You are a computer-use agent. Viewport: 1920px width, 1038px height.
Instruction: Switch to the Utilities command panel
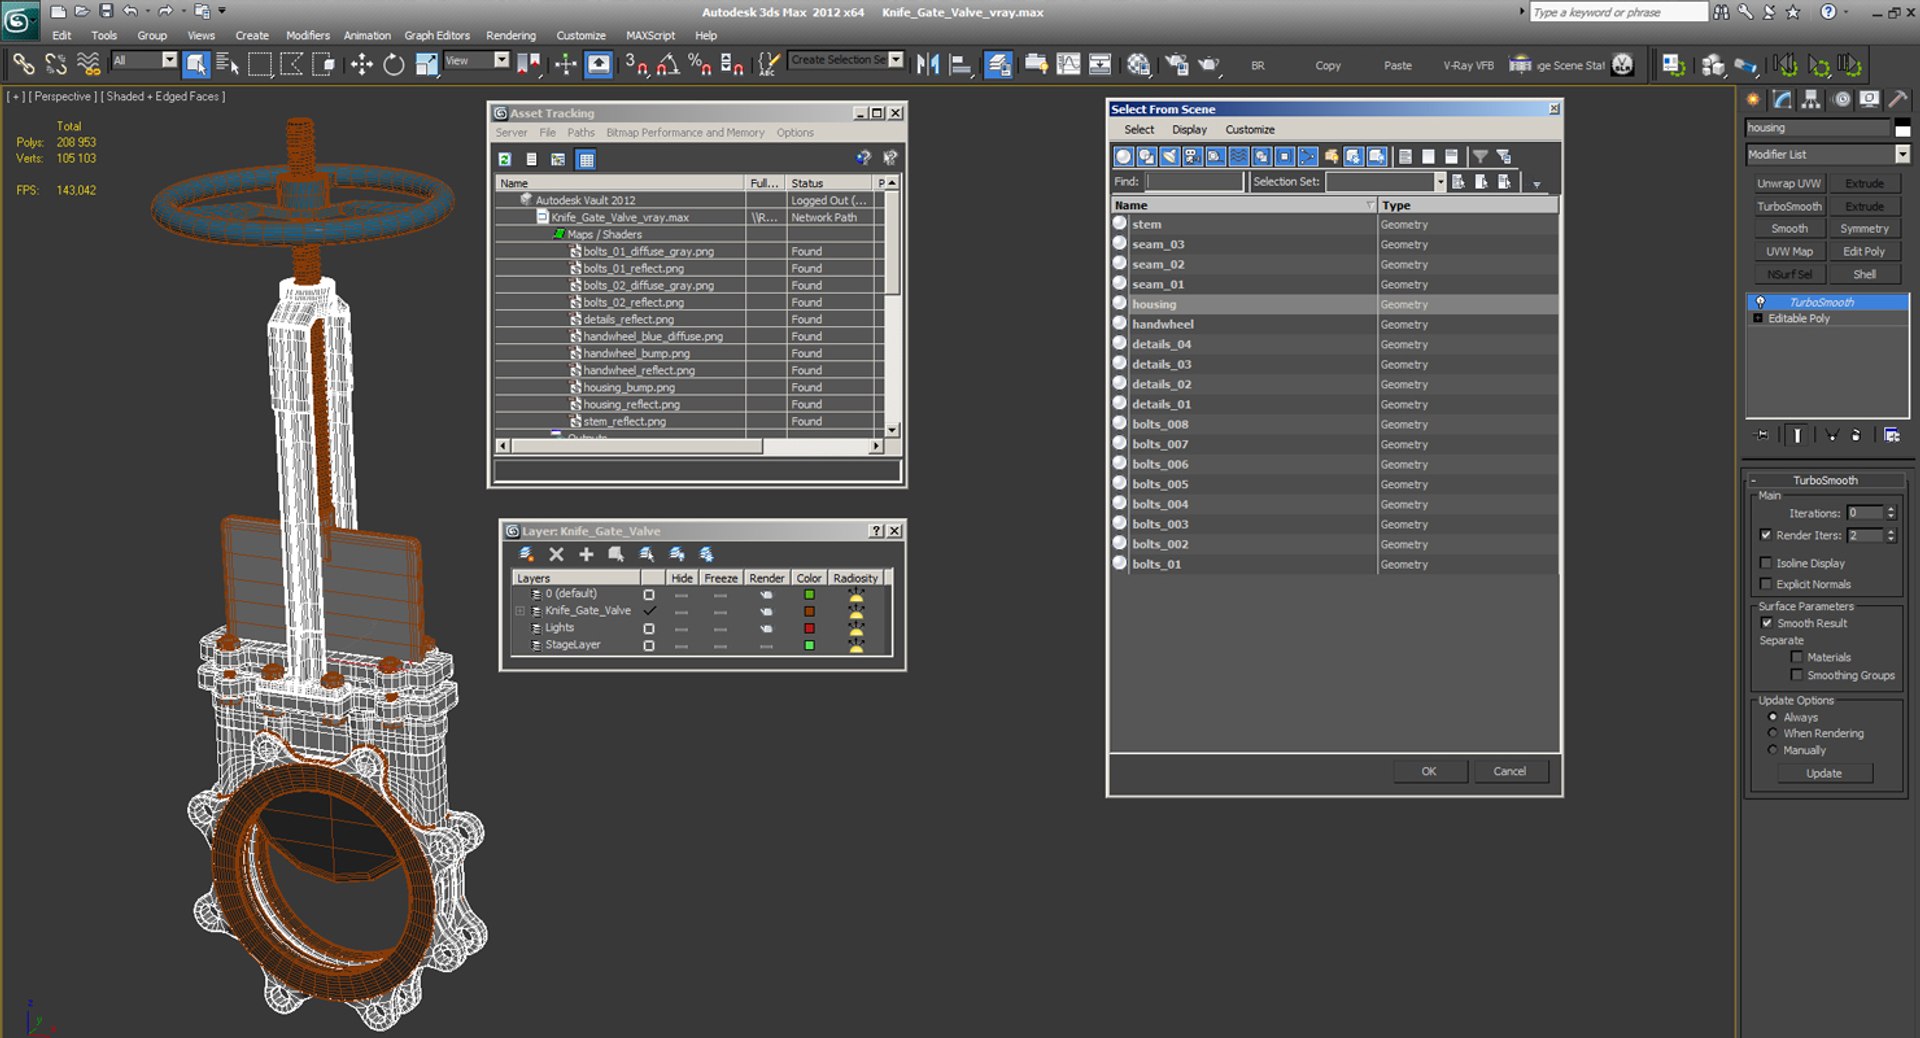[1898, 99]
